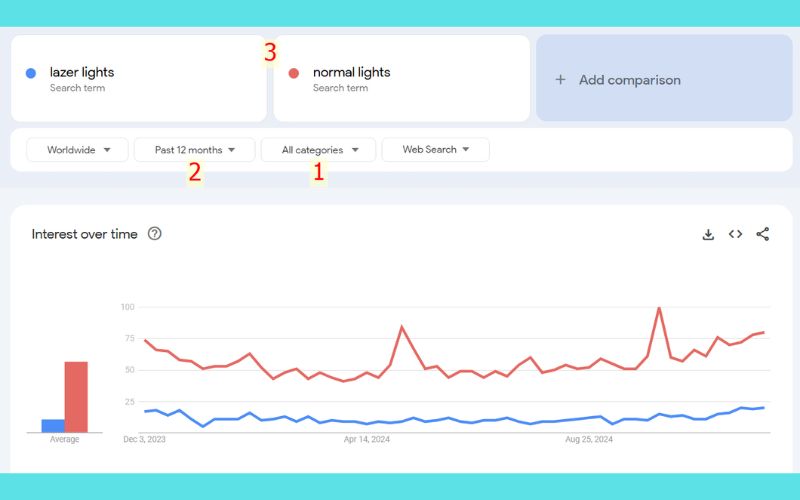Click the highest peak of the red line
The image size is (800, 500).
659,308
